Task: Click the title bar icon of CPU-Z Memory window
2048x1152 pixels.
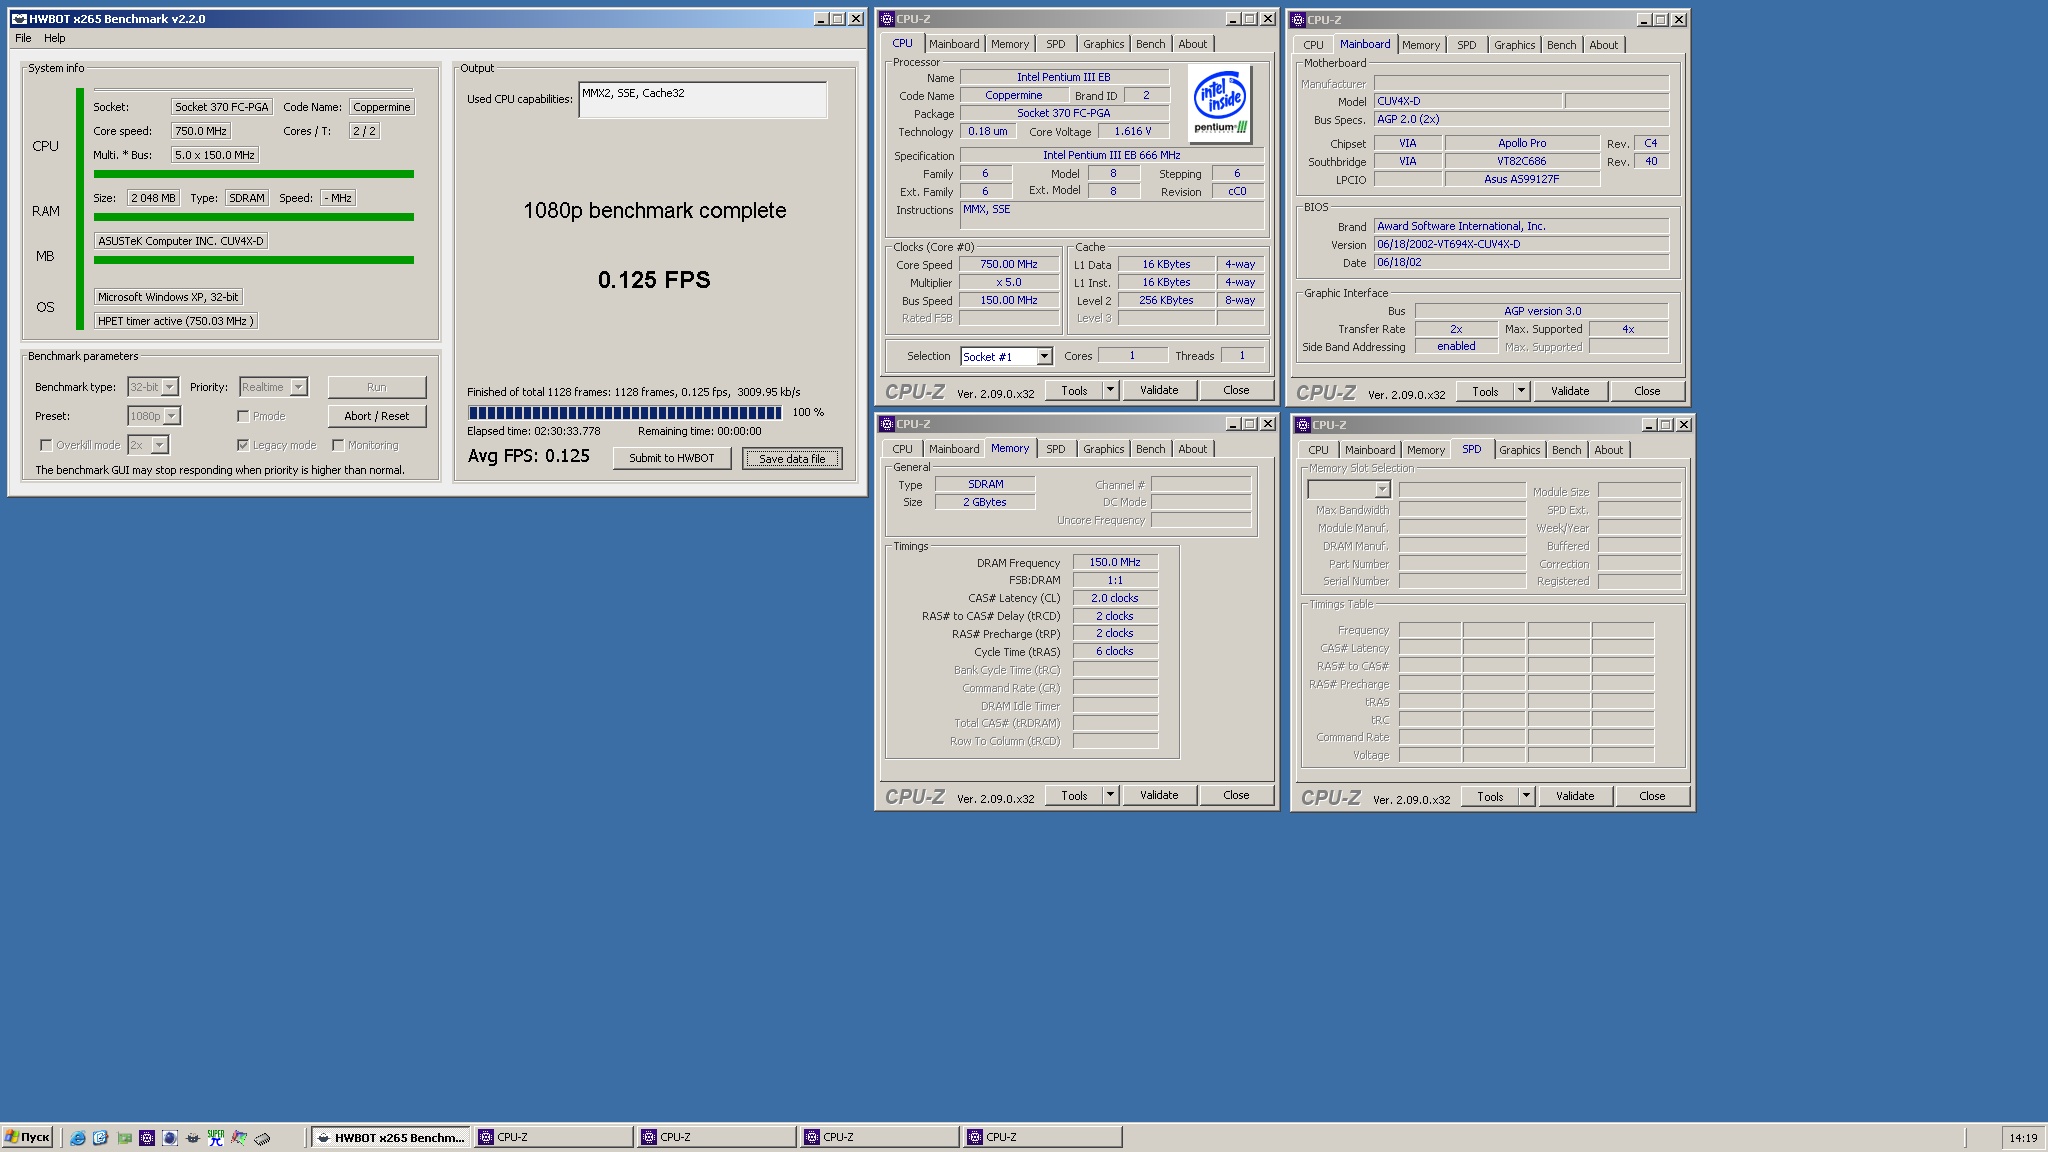Action: coord(887,424)
